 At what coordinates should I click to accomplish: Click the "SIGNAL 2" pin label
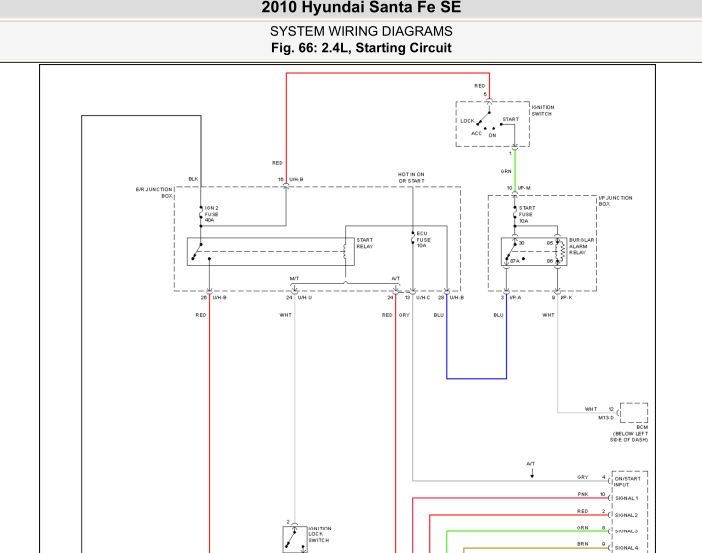(x=626, y=515)
